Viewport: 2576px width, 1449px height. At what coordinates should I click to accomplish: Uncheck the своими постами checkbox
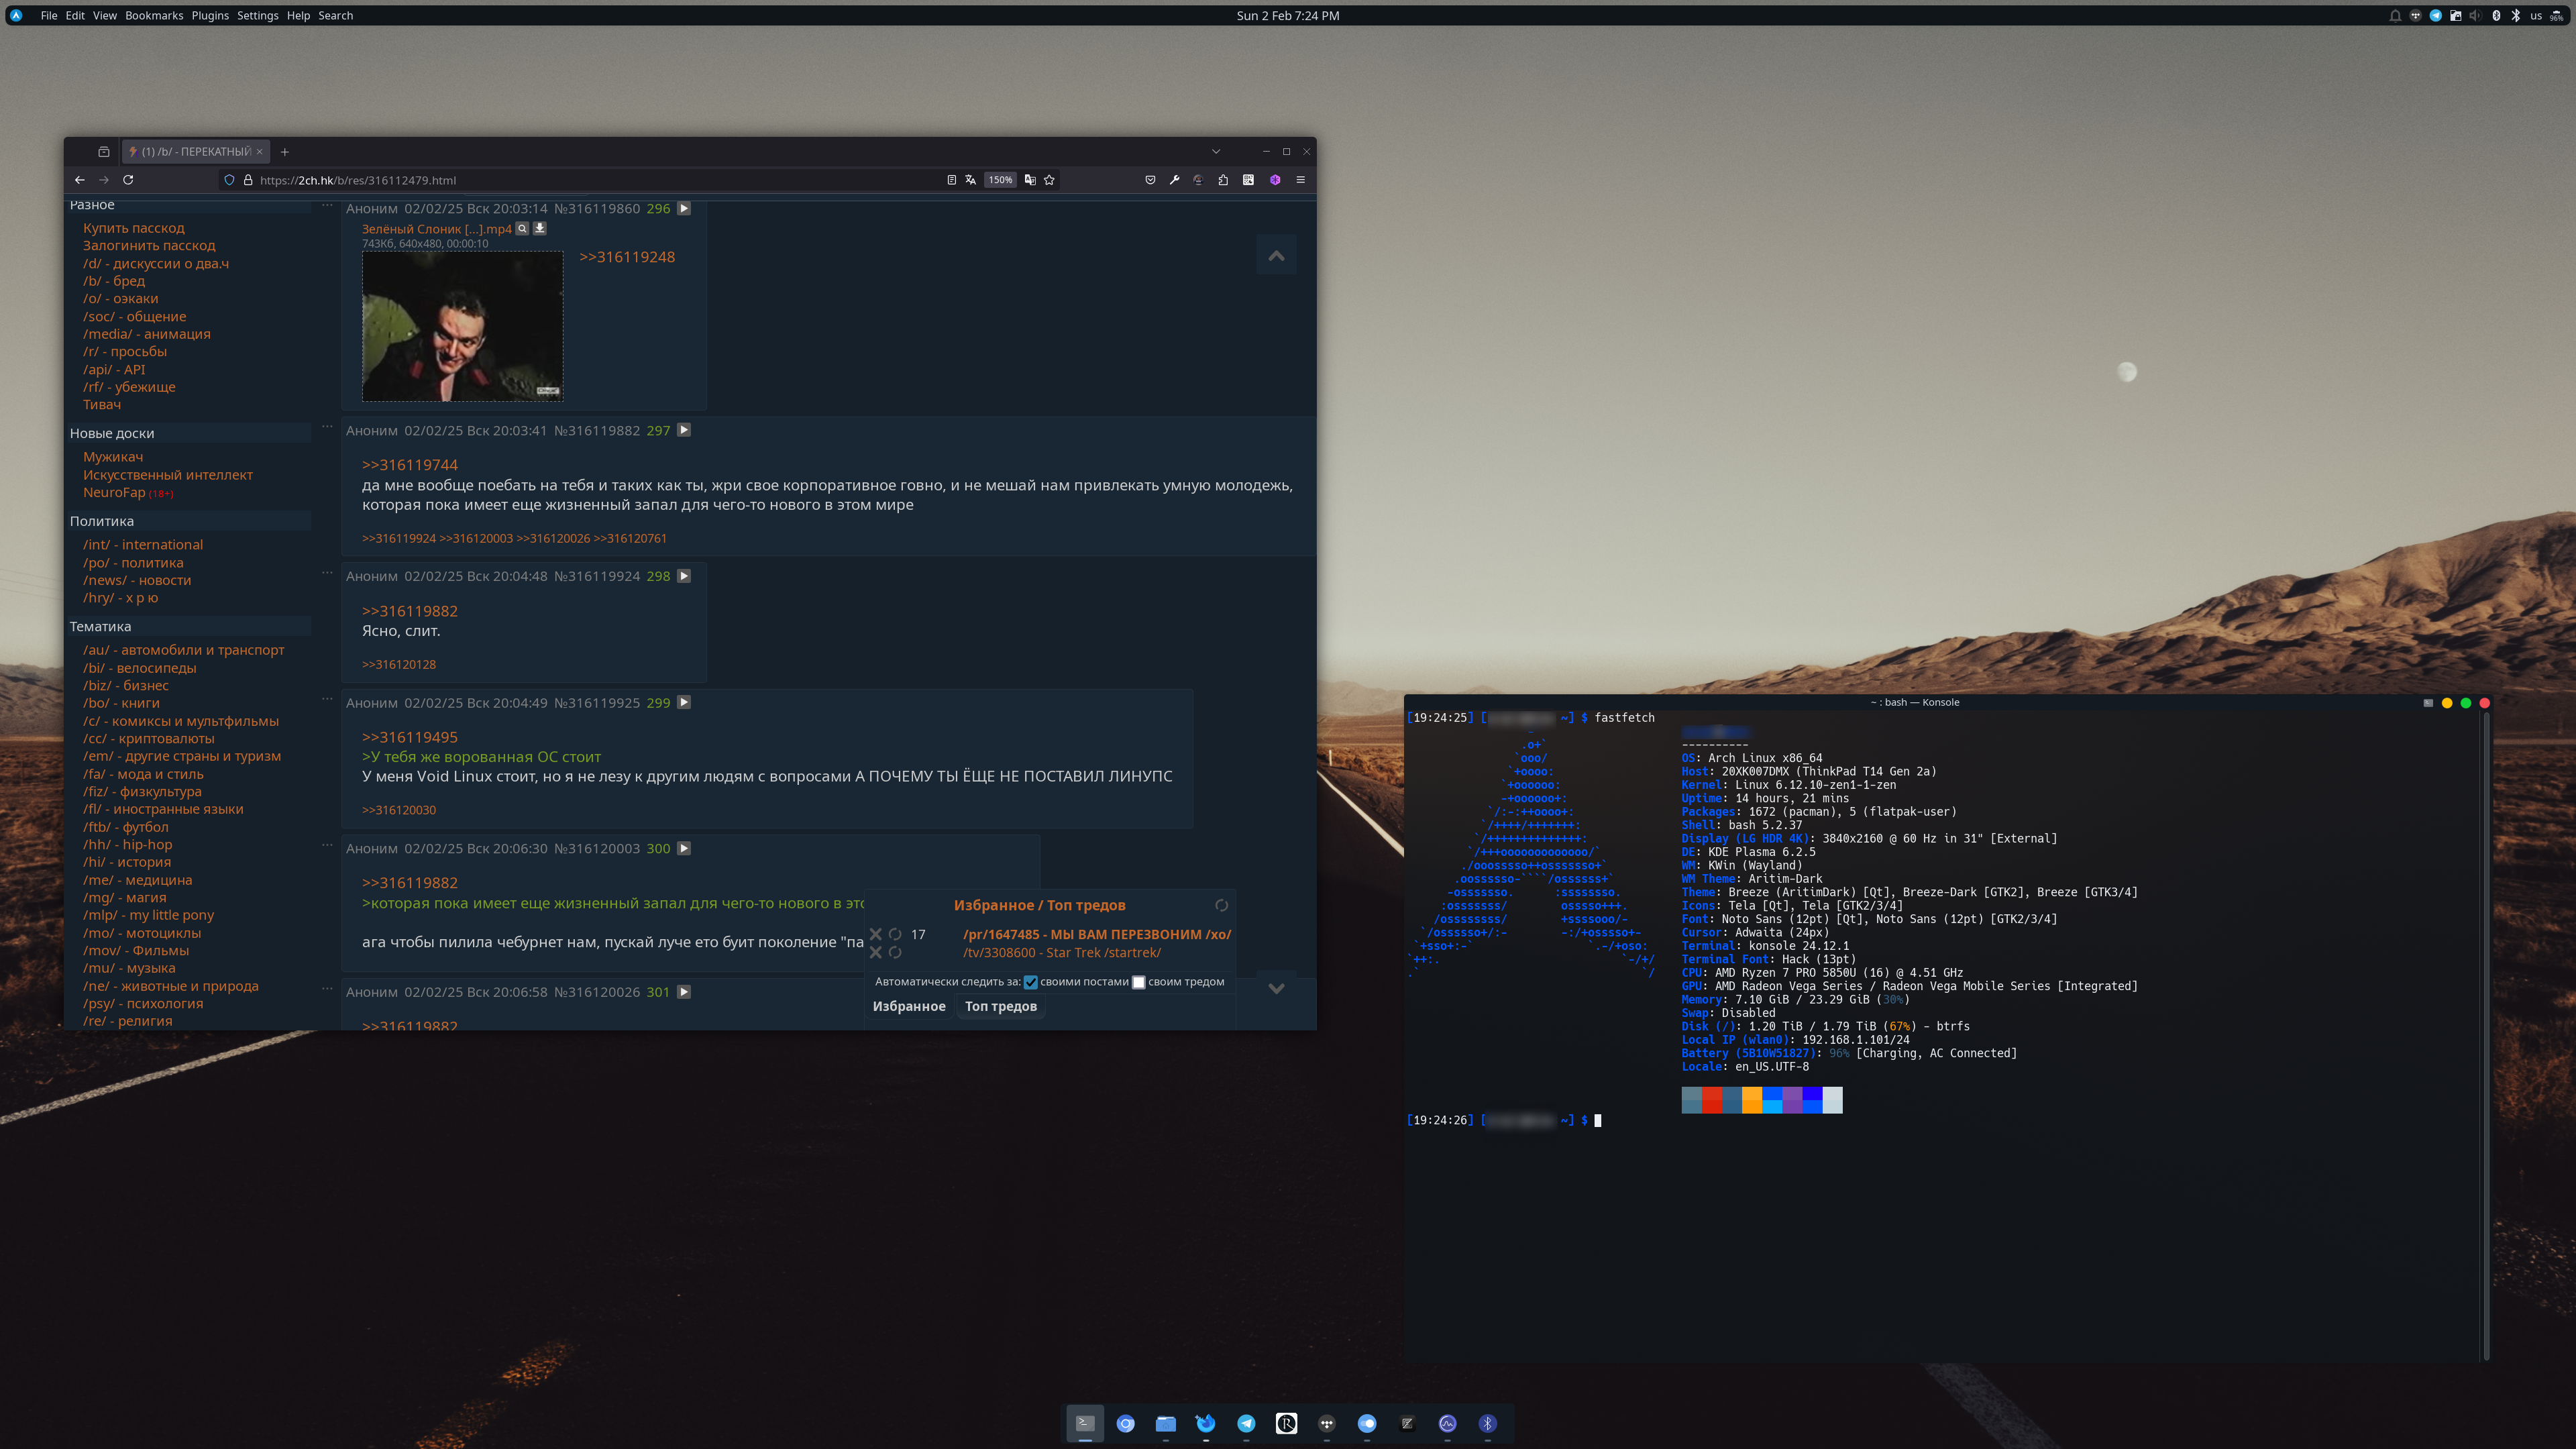click(1031, 982)
